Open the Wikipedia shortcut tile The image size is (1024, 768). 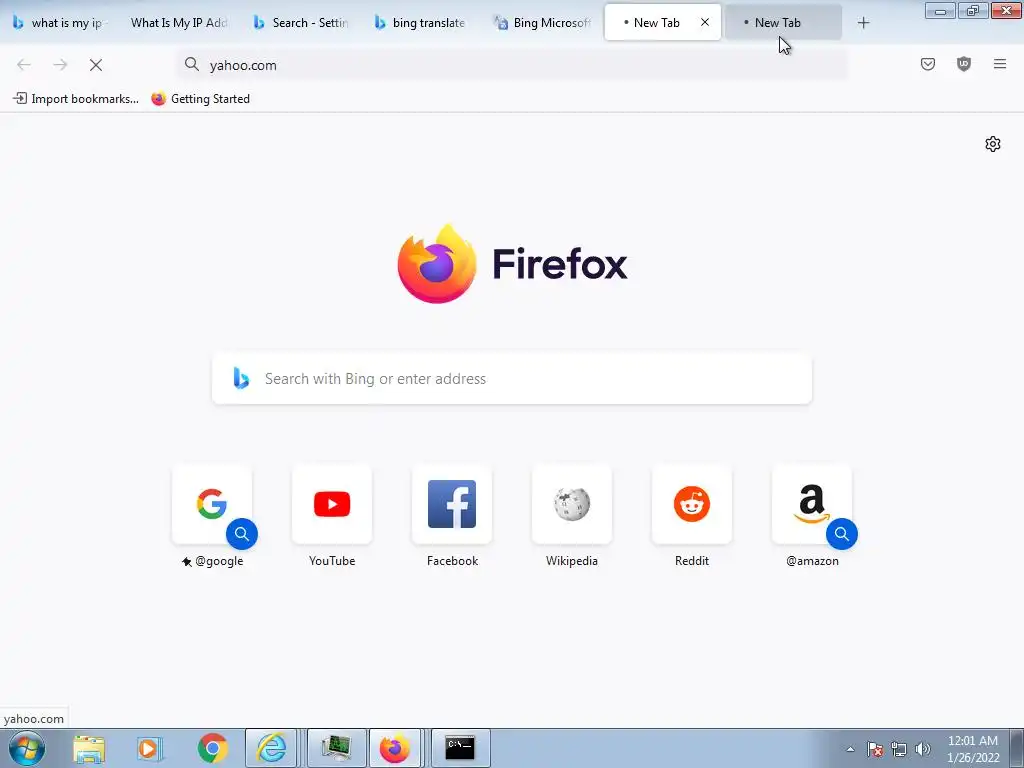click(x=572, y=504)
